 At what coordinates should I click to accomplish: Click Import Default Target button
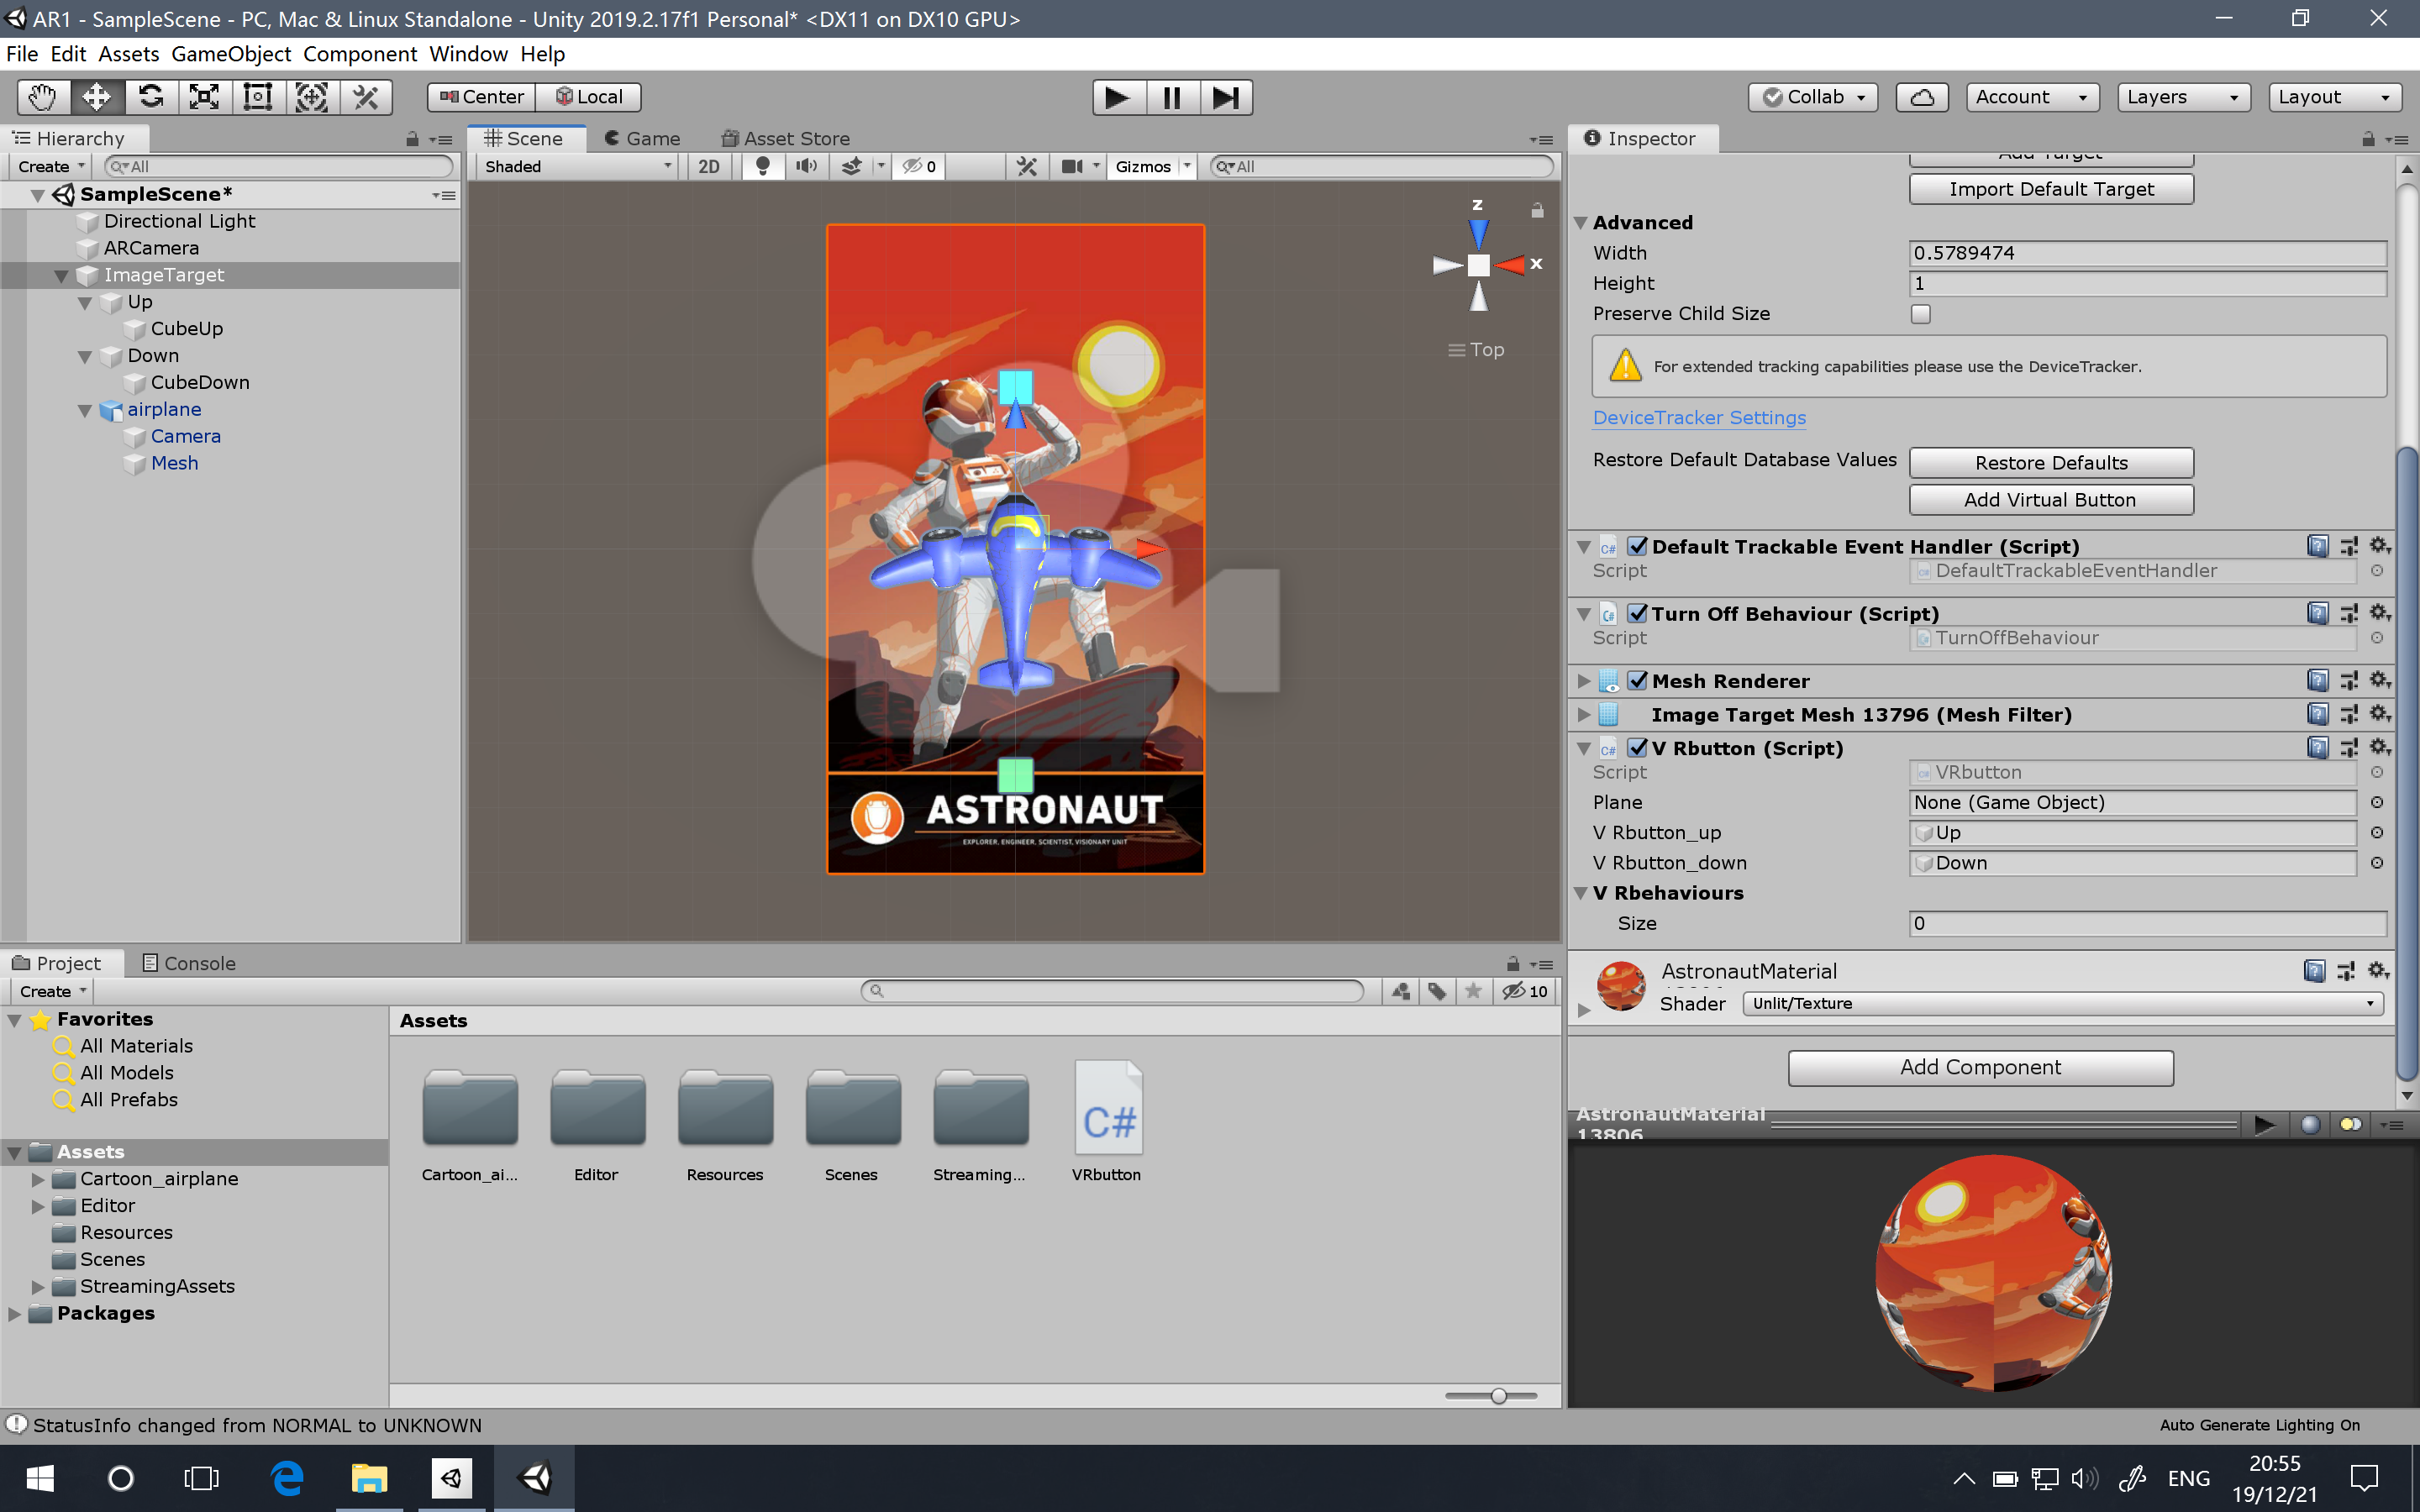pos(2051,189)
